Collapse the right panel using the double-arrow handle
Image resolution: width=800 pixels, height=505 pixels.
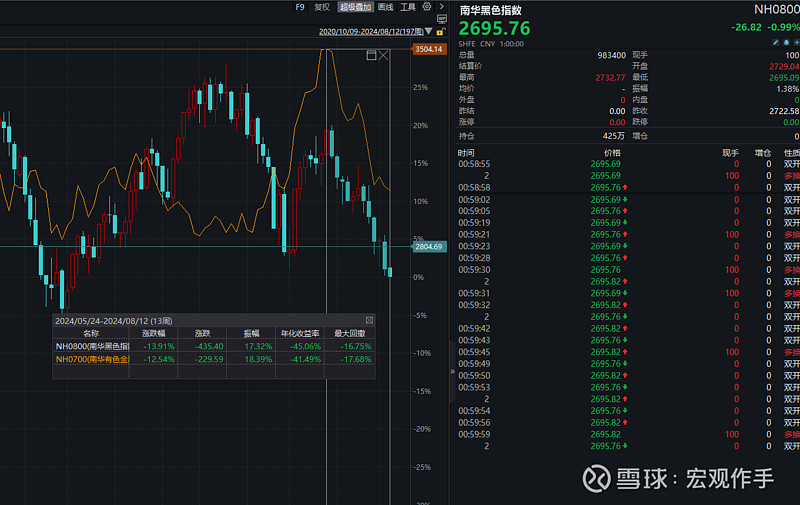452,371
